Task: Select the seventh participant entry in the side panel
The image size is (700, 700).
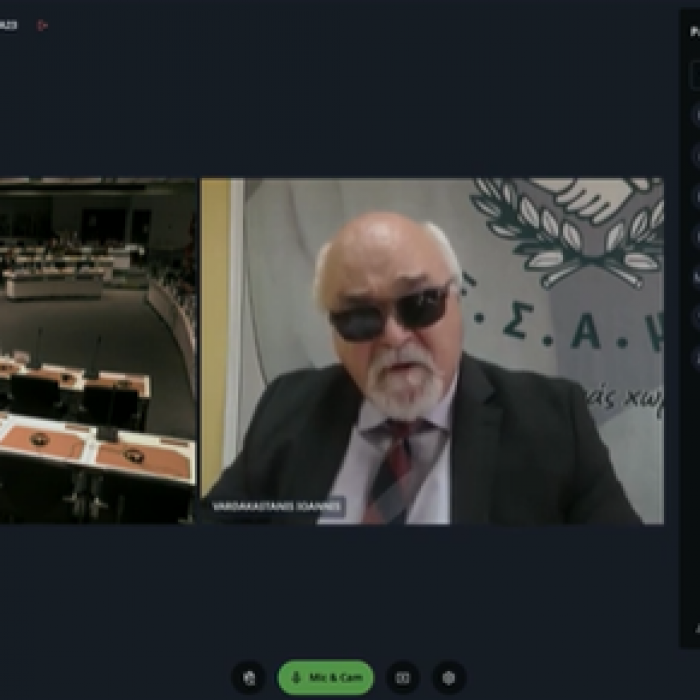Action: click(x=696, y=357)
